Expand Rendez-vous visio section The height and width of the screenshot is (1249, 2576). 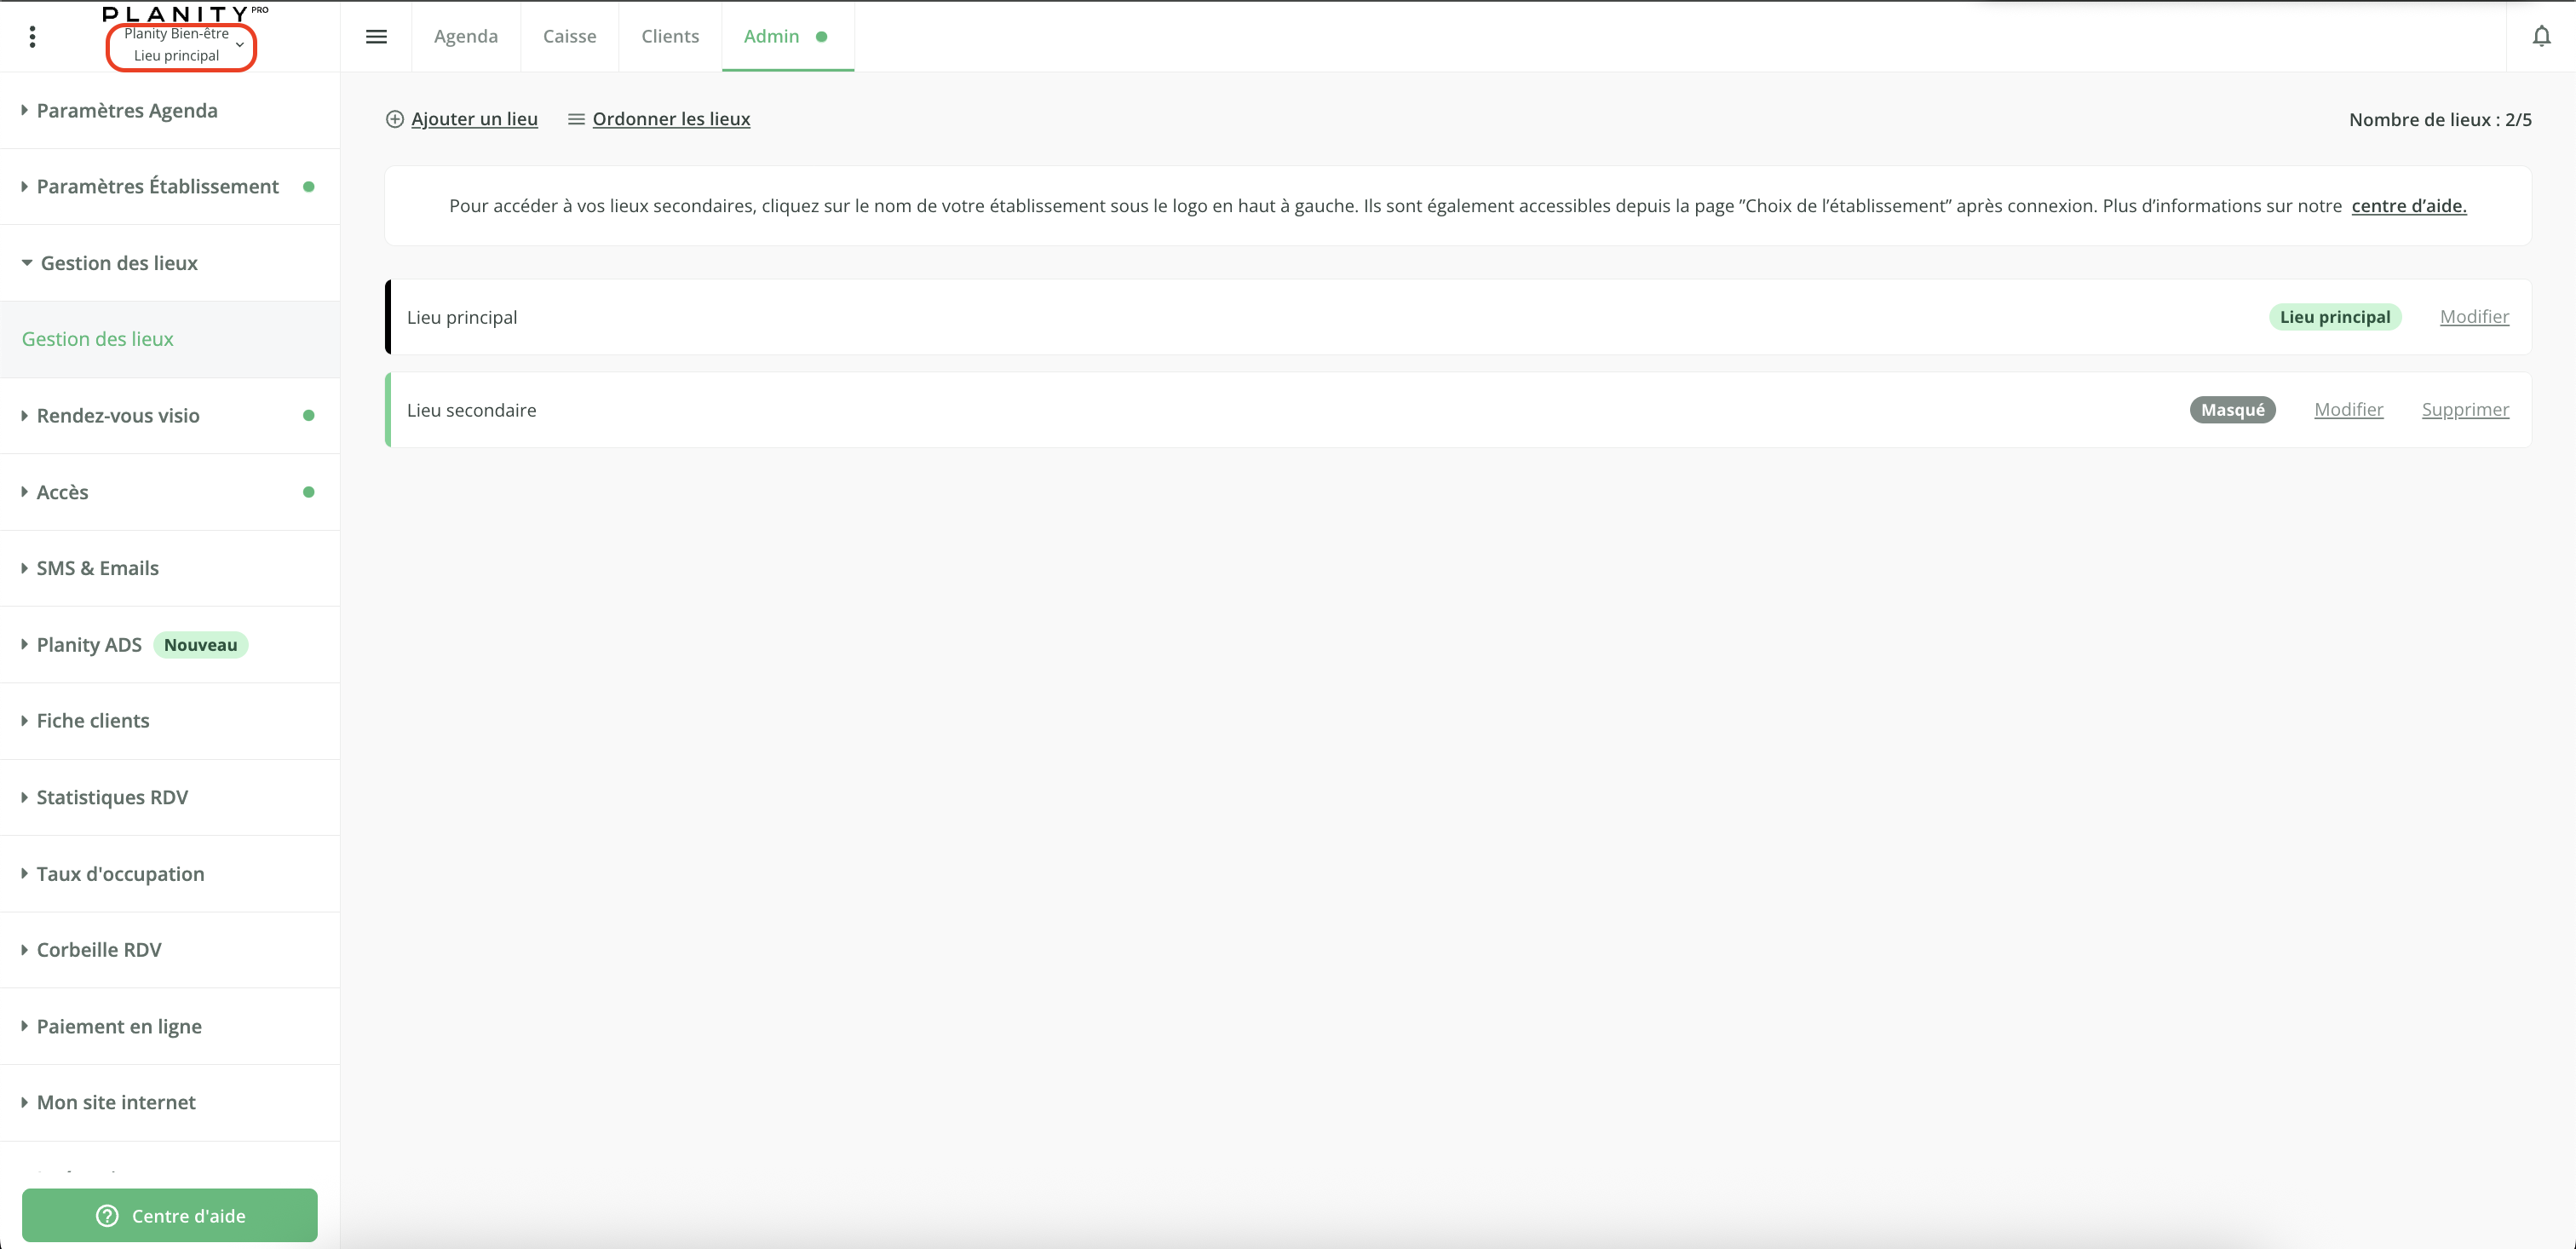[x=118, y=416]
